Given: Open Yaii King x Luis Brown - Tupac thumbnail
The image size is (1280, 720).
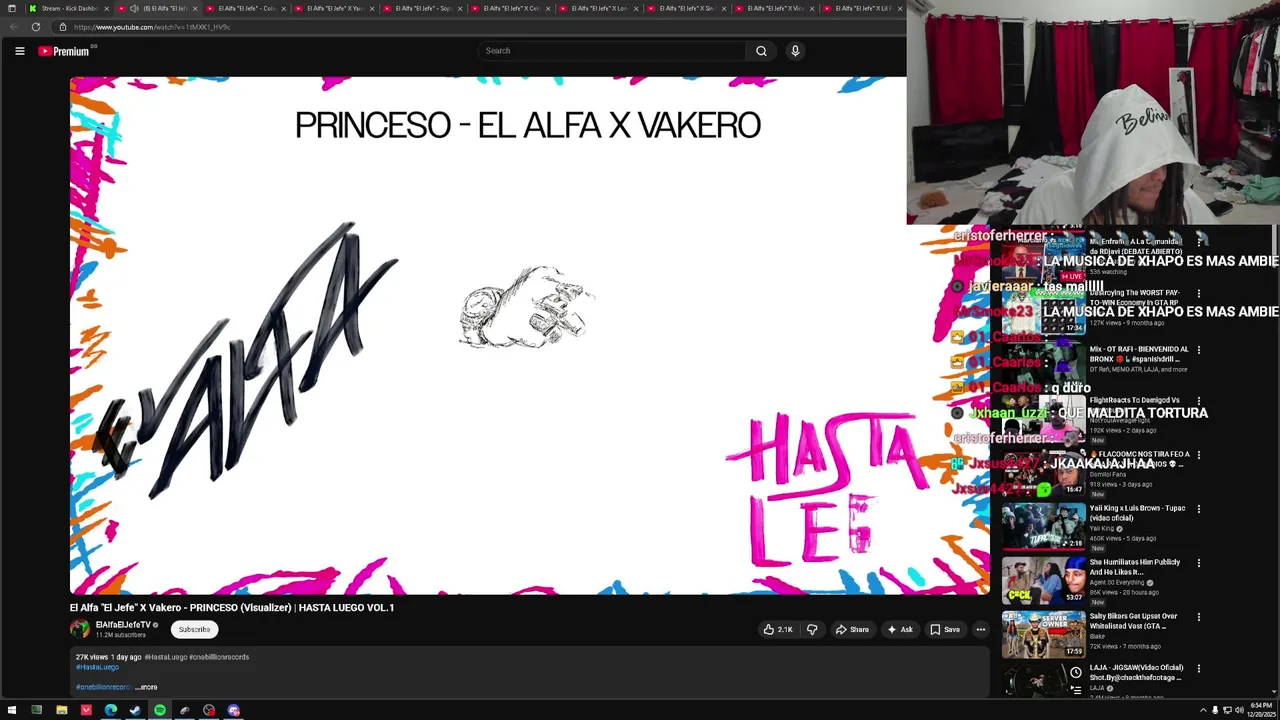Looking at the screenshot, I should [x=1044, y=526].
